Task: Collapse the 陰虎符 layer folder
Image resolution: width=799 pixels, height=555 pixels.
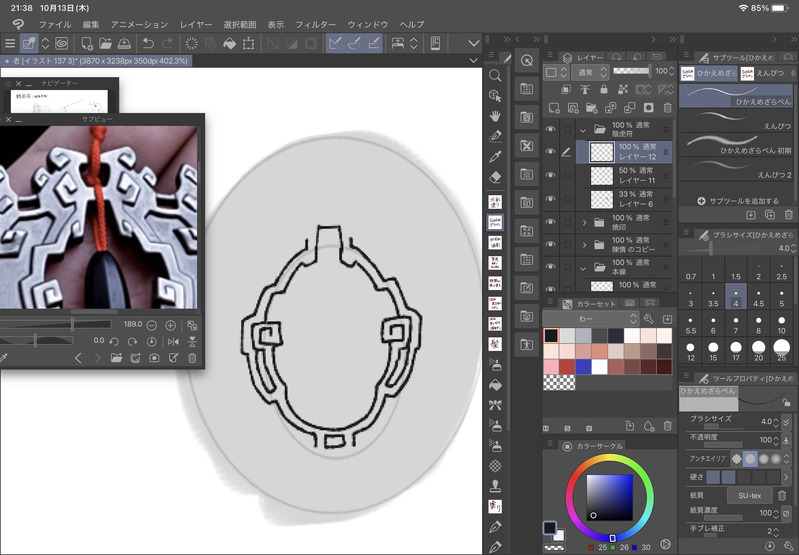Action: (584, 129)
